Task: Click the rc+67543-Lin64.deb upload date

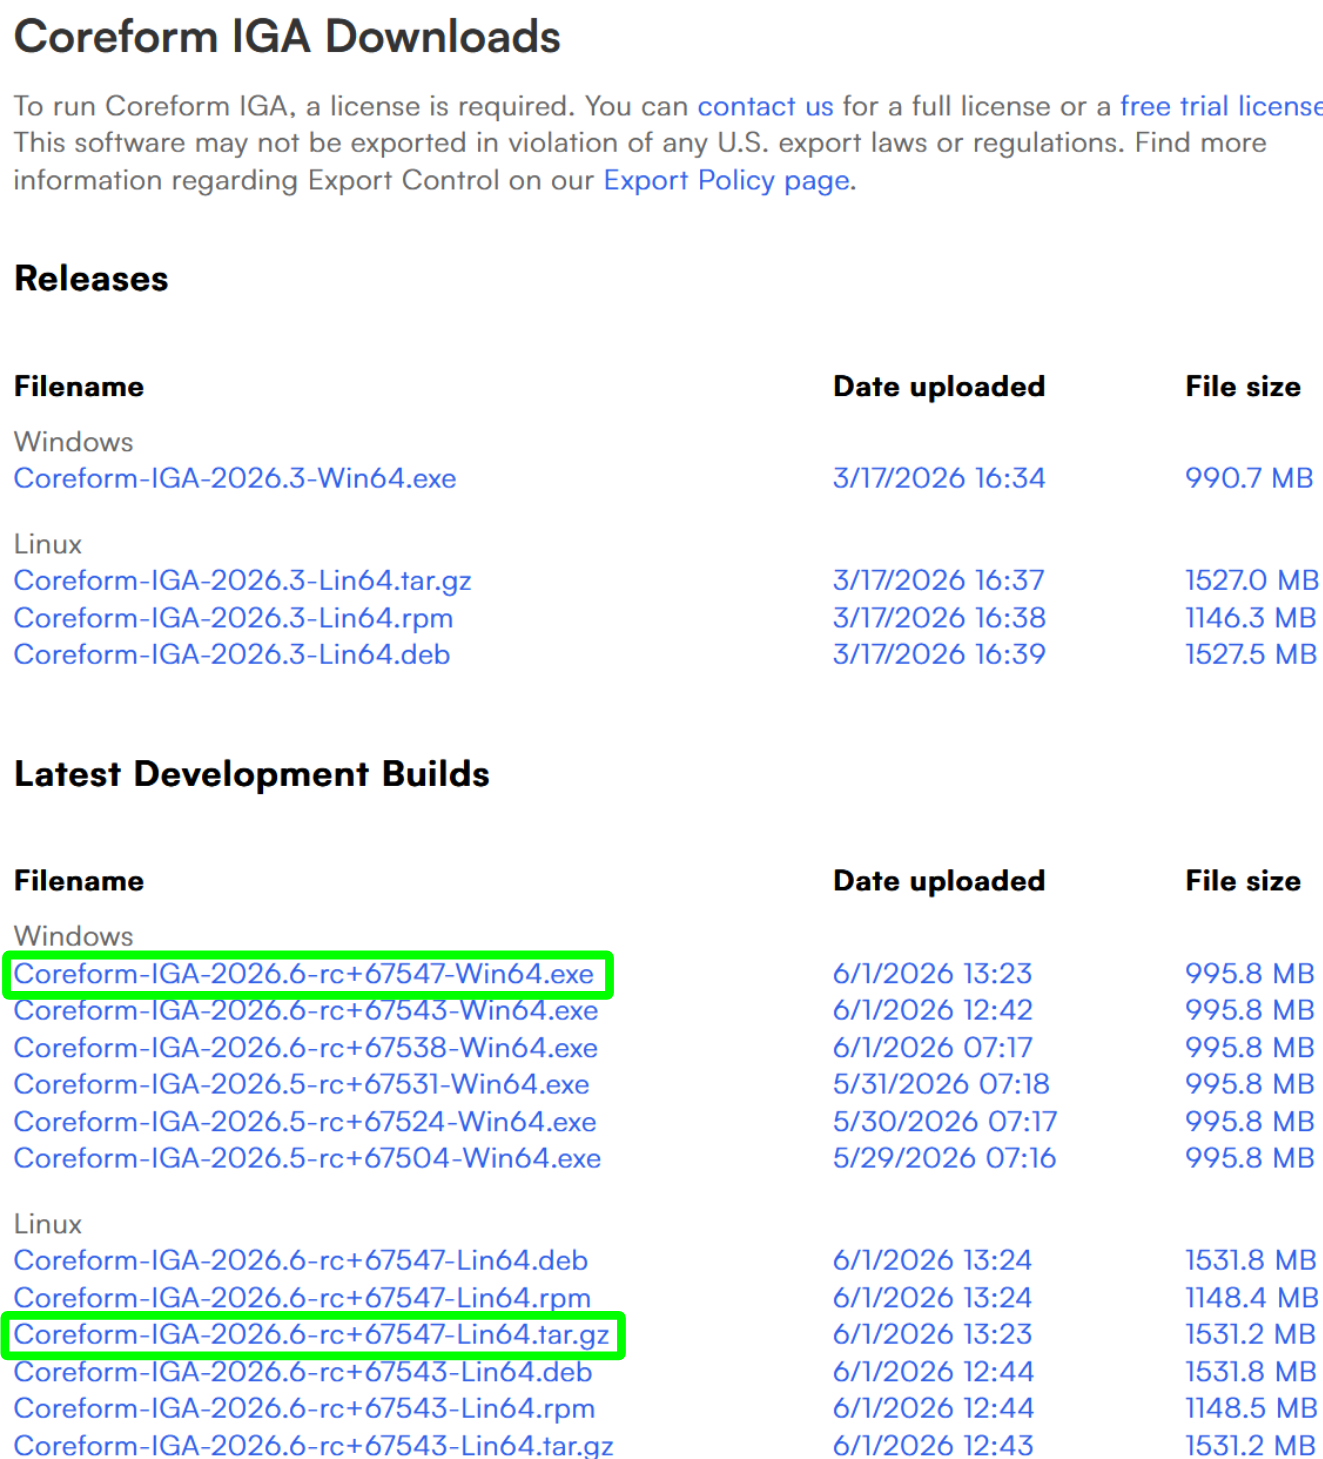Action: click(933, 1372)
